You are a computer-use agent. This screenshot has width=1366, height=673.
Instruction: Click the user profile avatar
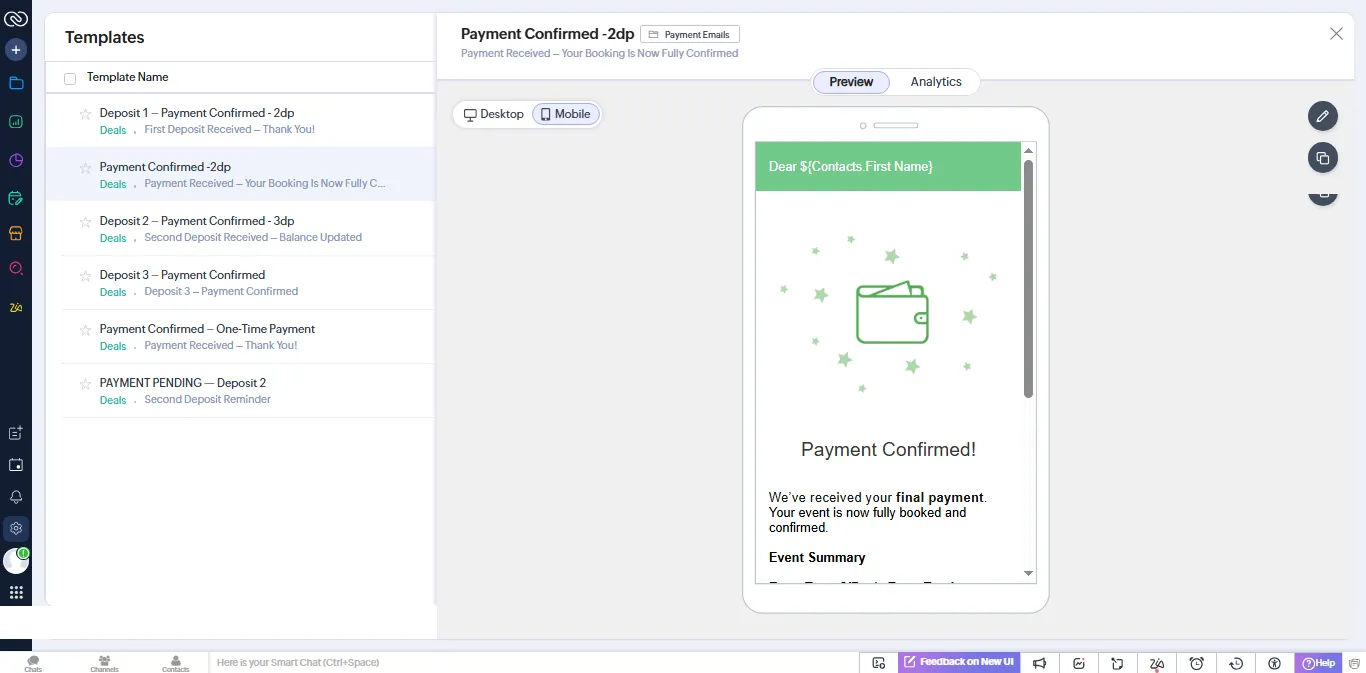[x=16, y=561]
